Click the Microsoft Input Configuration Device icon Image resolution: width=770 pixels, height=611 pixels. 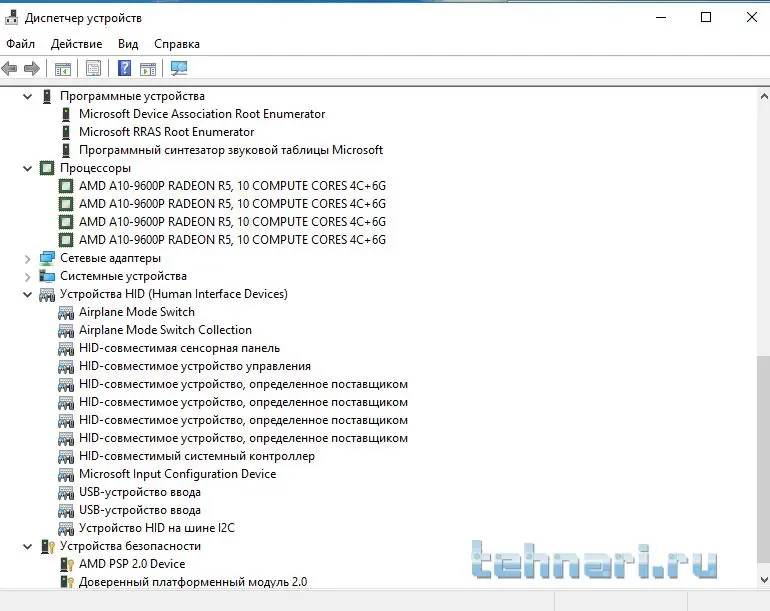(66, 474)
